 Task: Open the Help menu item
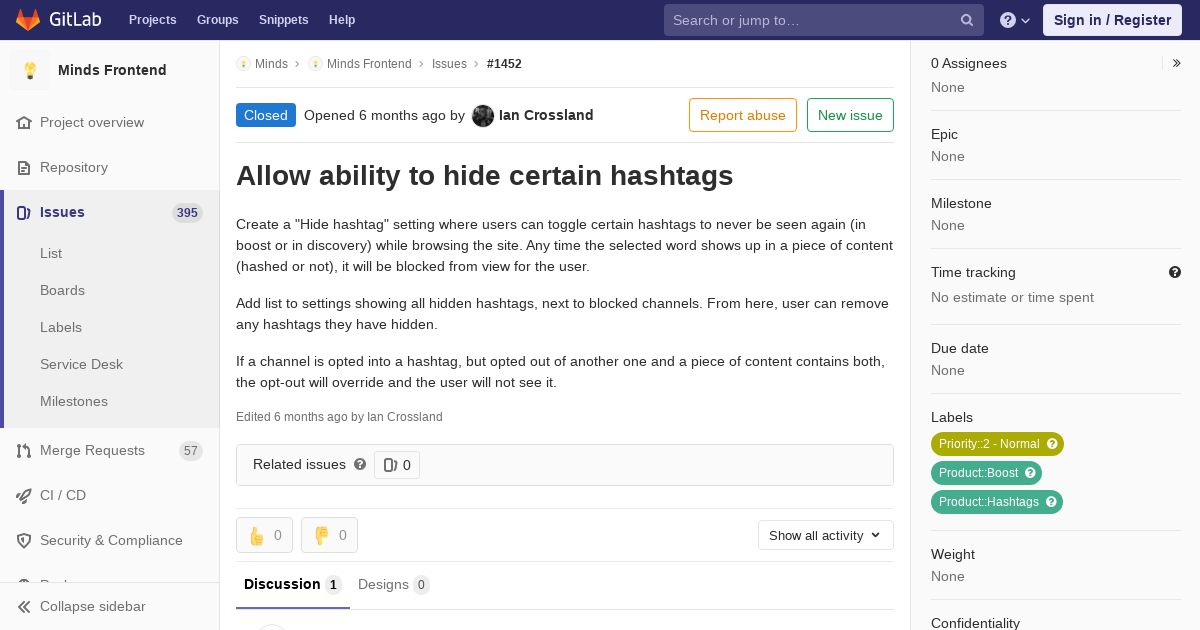pos(342,20)
